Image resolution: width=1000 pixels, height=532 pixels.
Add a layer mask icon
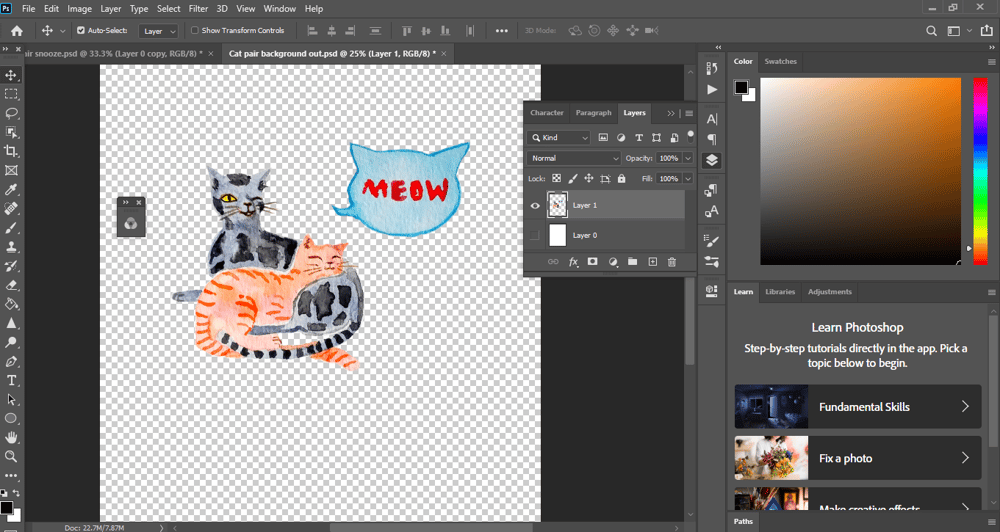pos(592,262)
